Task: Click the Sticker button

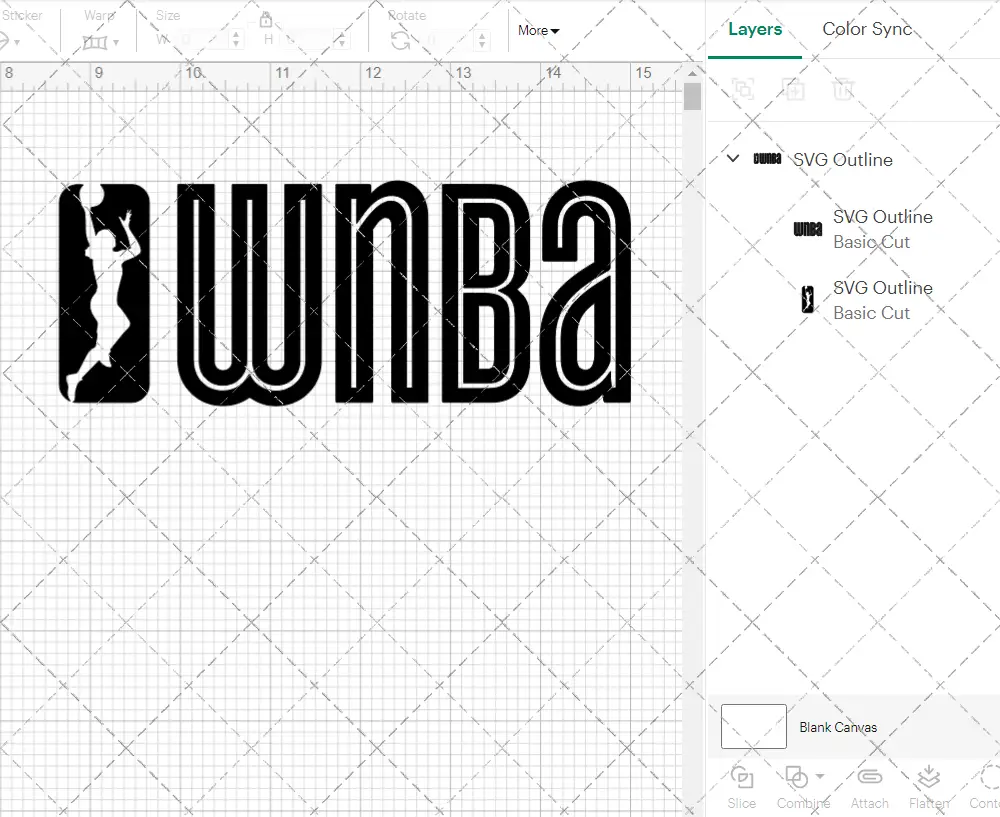Action: (x=10, y=41)
